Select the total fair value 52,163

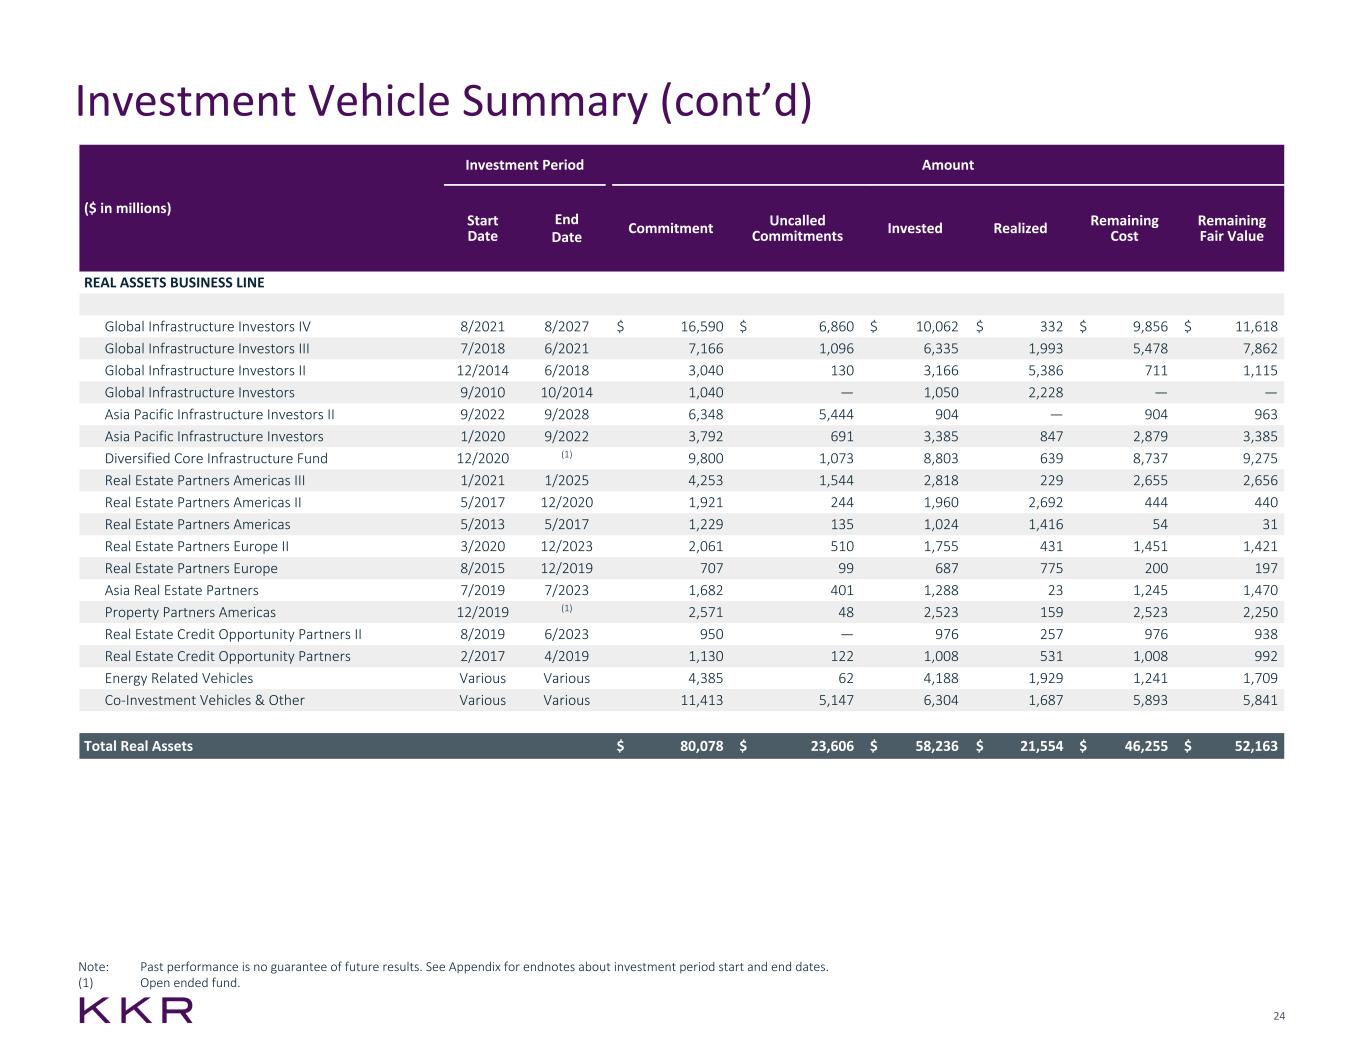[1255, 746]
